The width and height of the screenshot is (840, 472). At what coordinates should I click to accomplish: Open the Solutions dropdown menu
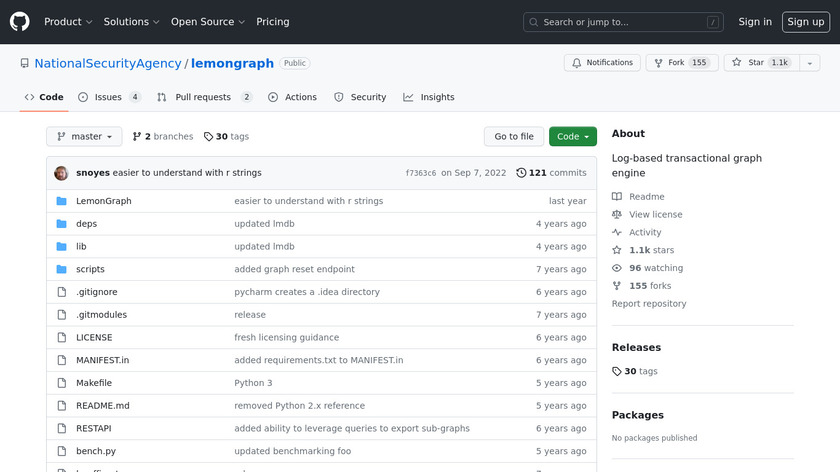point(131,22)
